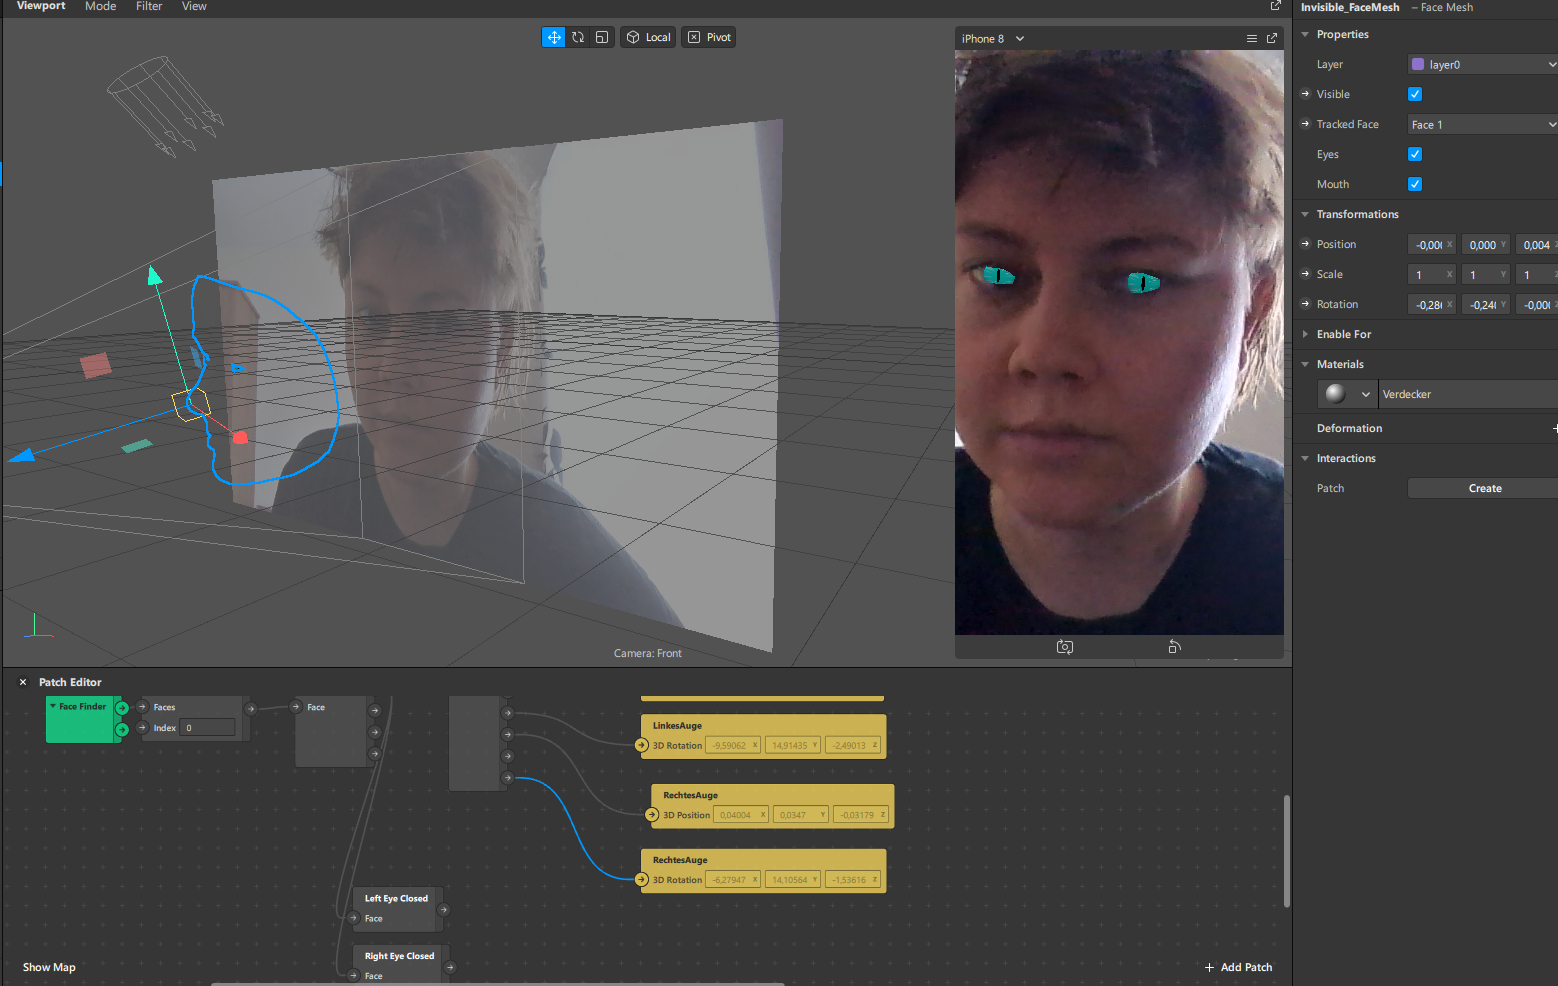Select the Scale manipulator tool
The height and width of the screenshot is (986, 1558).
pos(602,37)
